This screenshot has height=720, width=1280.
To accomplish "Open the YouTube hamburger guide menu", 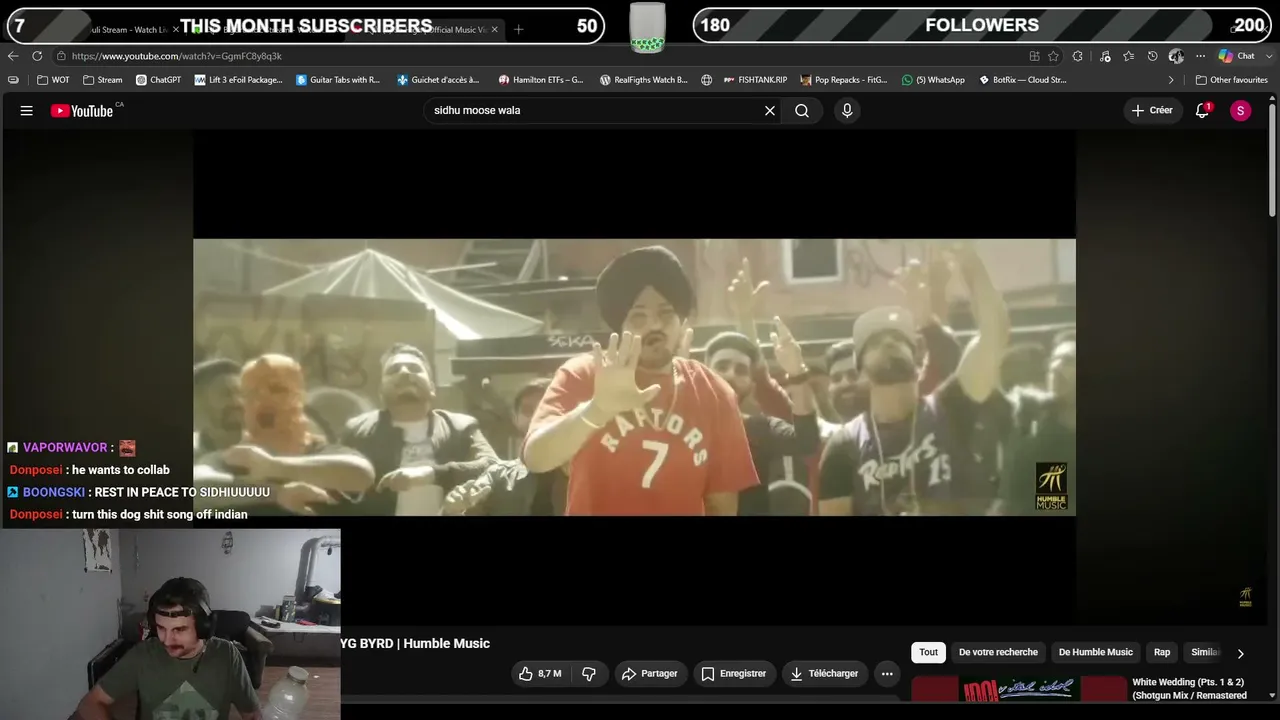I will 27,111.
